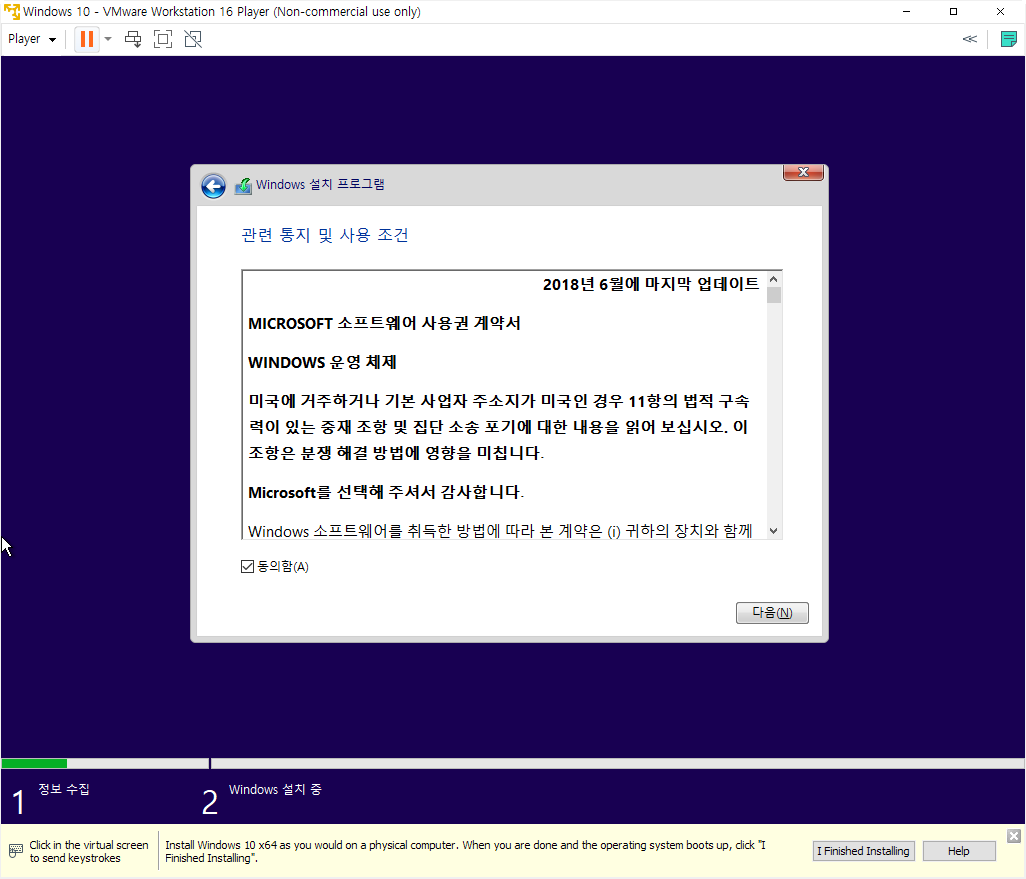
Task: Click the Windows 설치 중 step label
Action: point(275,789)
